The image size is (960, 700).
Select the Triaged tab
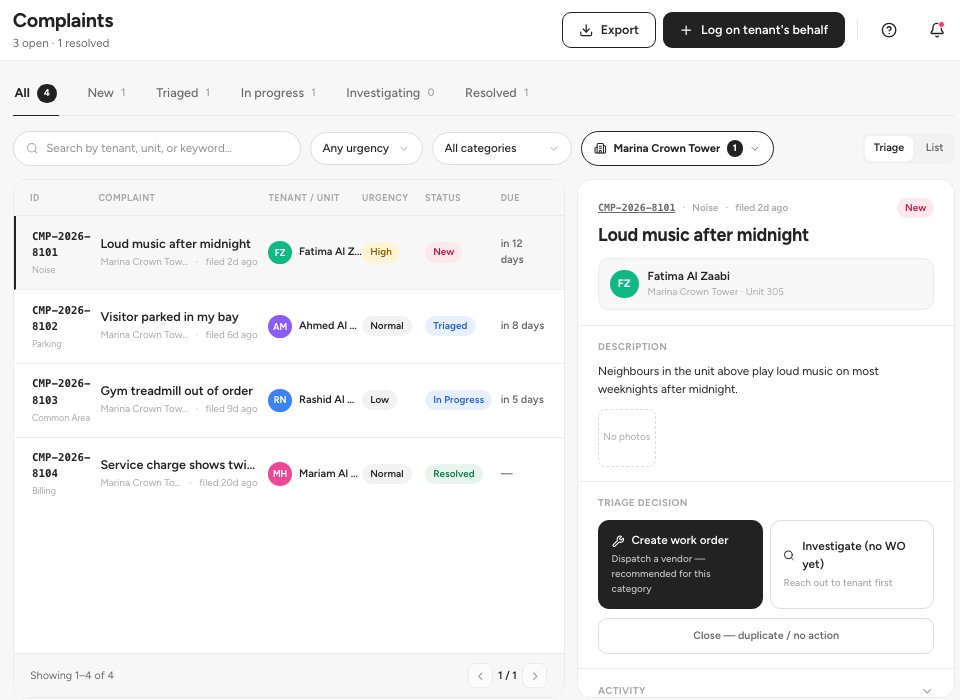tap(183, 93)
